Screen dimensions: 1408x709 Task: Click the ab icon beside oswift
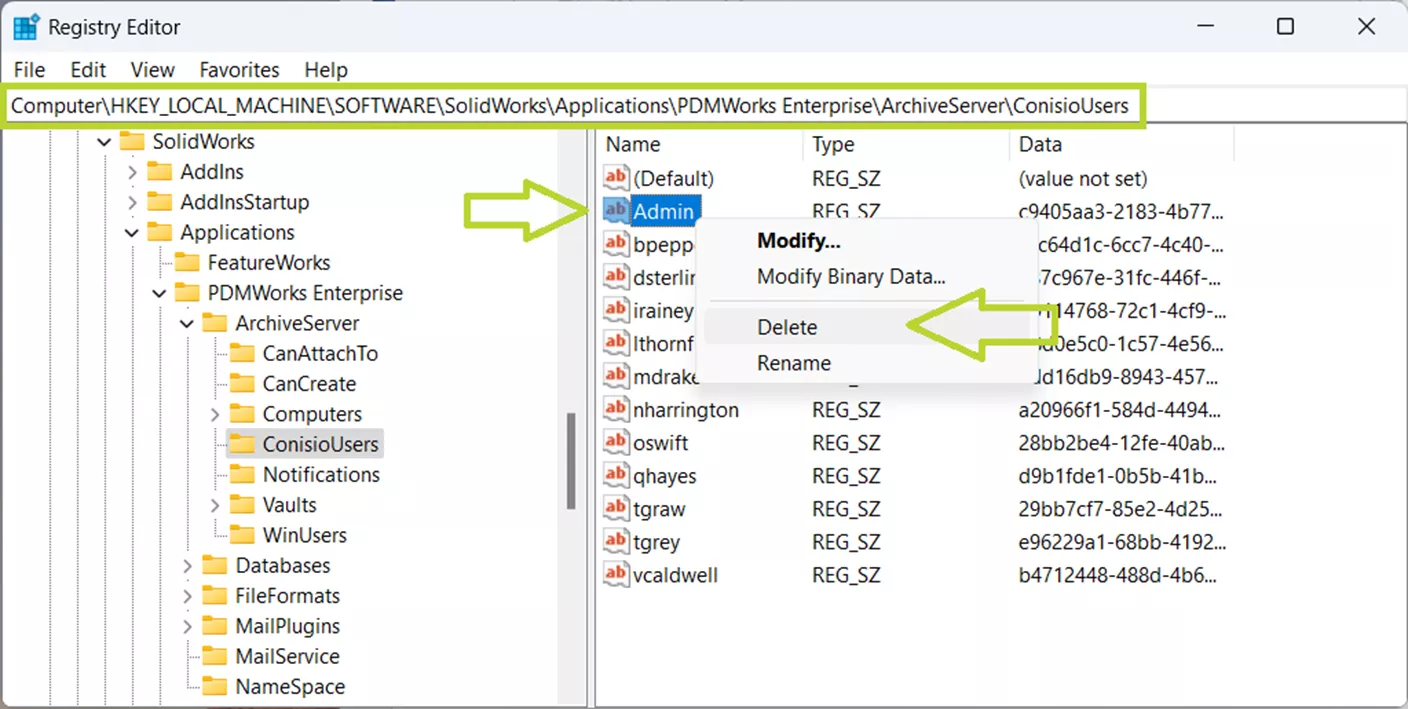tap(616, 442)
